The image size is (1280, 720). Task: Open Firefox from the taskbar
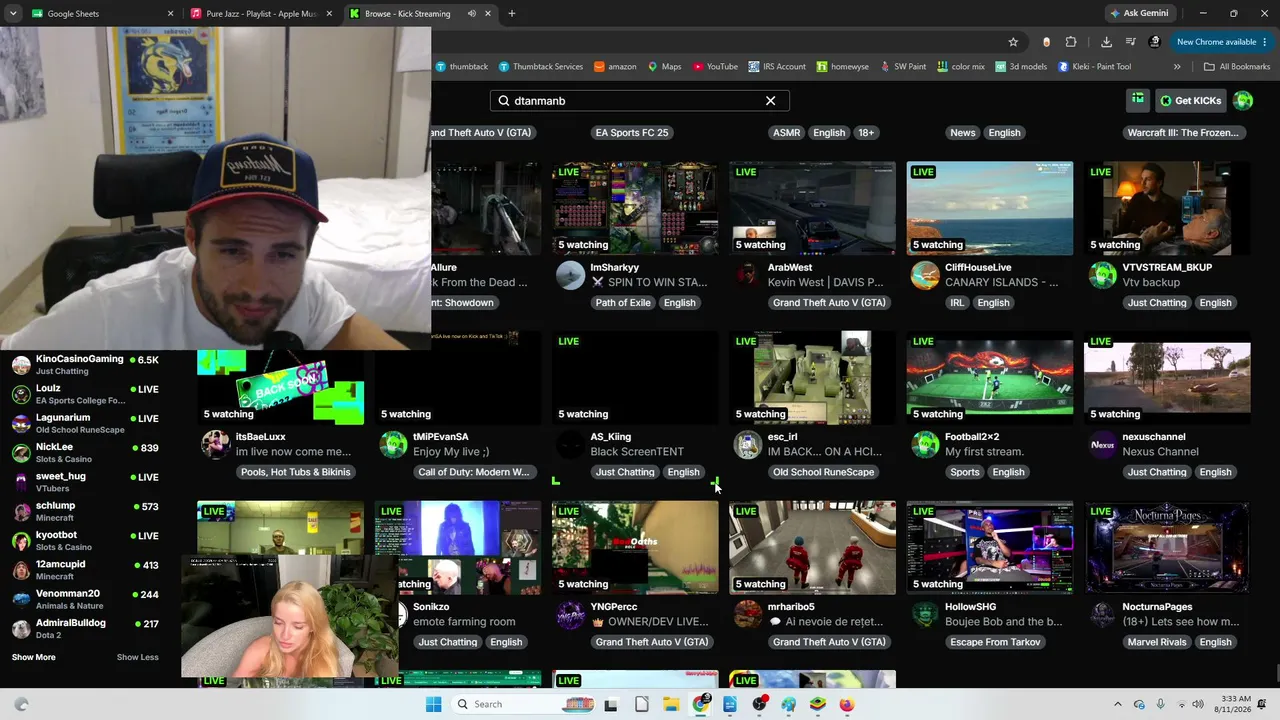pyautogui.click(x=847, y=704)
